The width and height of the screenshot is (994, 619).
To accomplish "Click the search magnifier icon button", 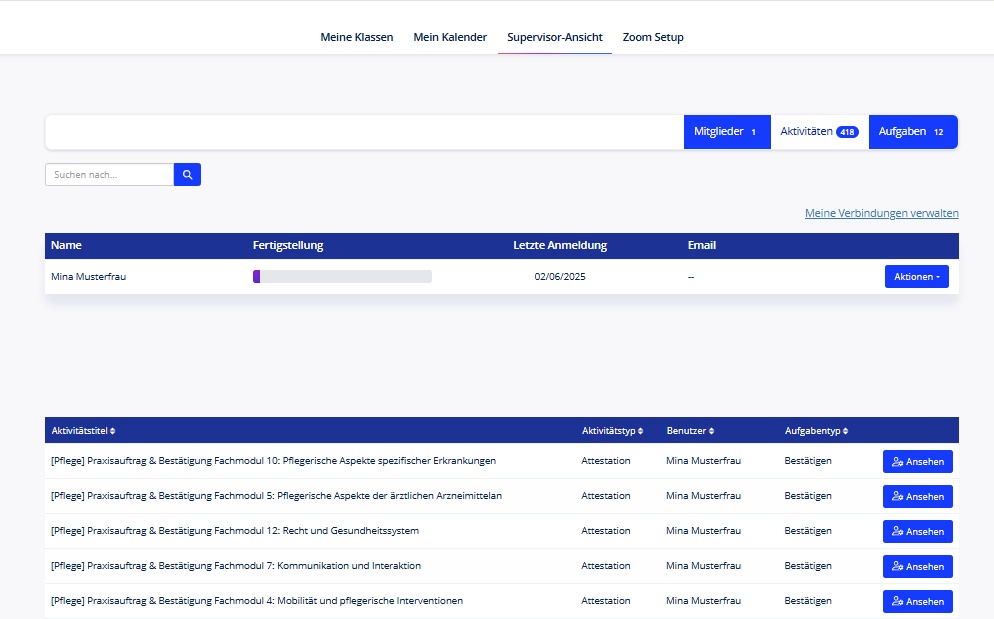I will click(187, 175).
